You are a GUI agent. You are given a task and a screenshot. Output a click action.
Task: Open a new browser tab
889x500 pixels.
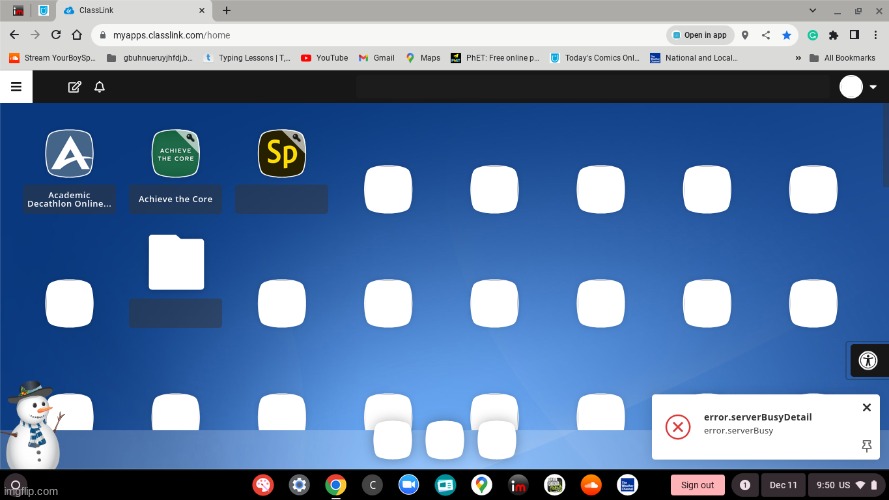[226, 10]
